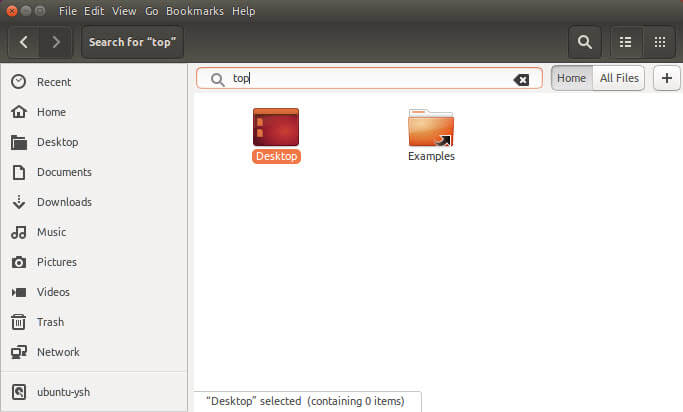Viewport: 683px width, 412px height.
Task: Open the Bookmarks menu
Action: 195,11
